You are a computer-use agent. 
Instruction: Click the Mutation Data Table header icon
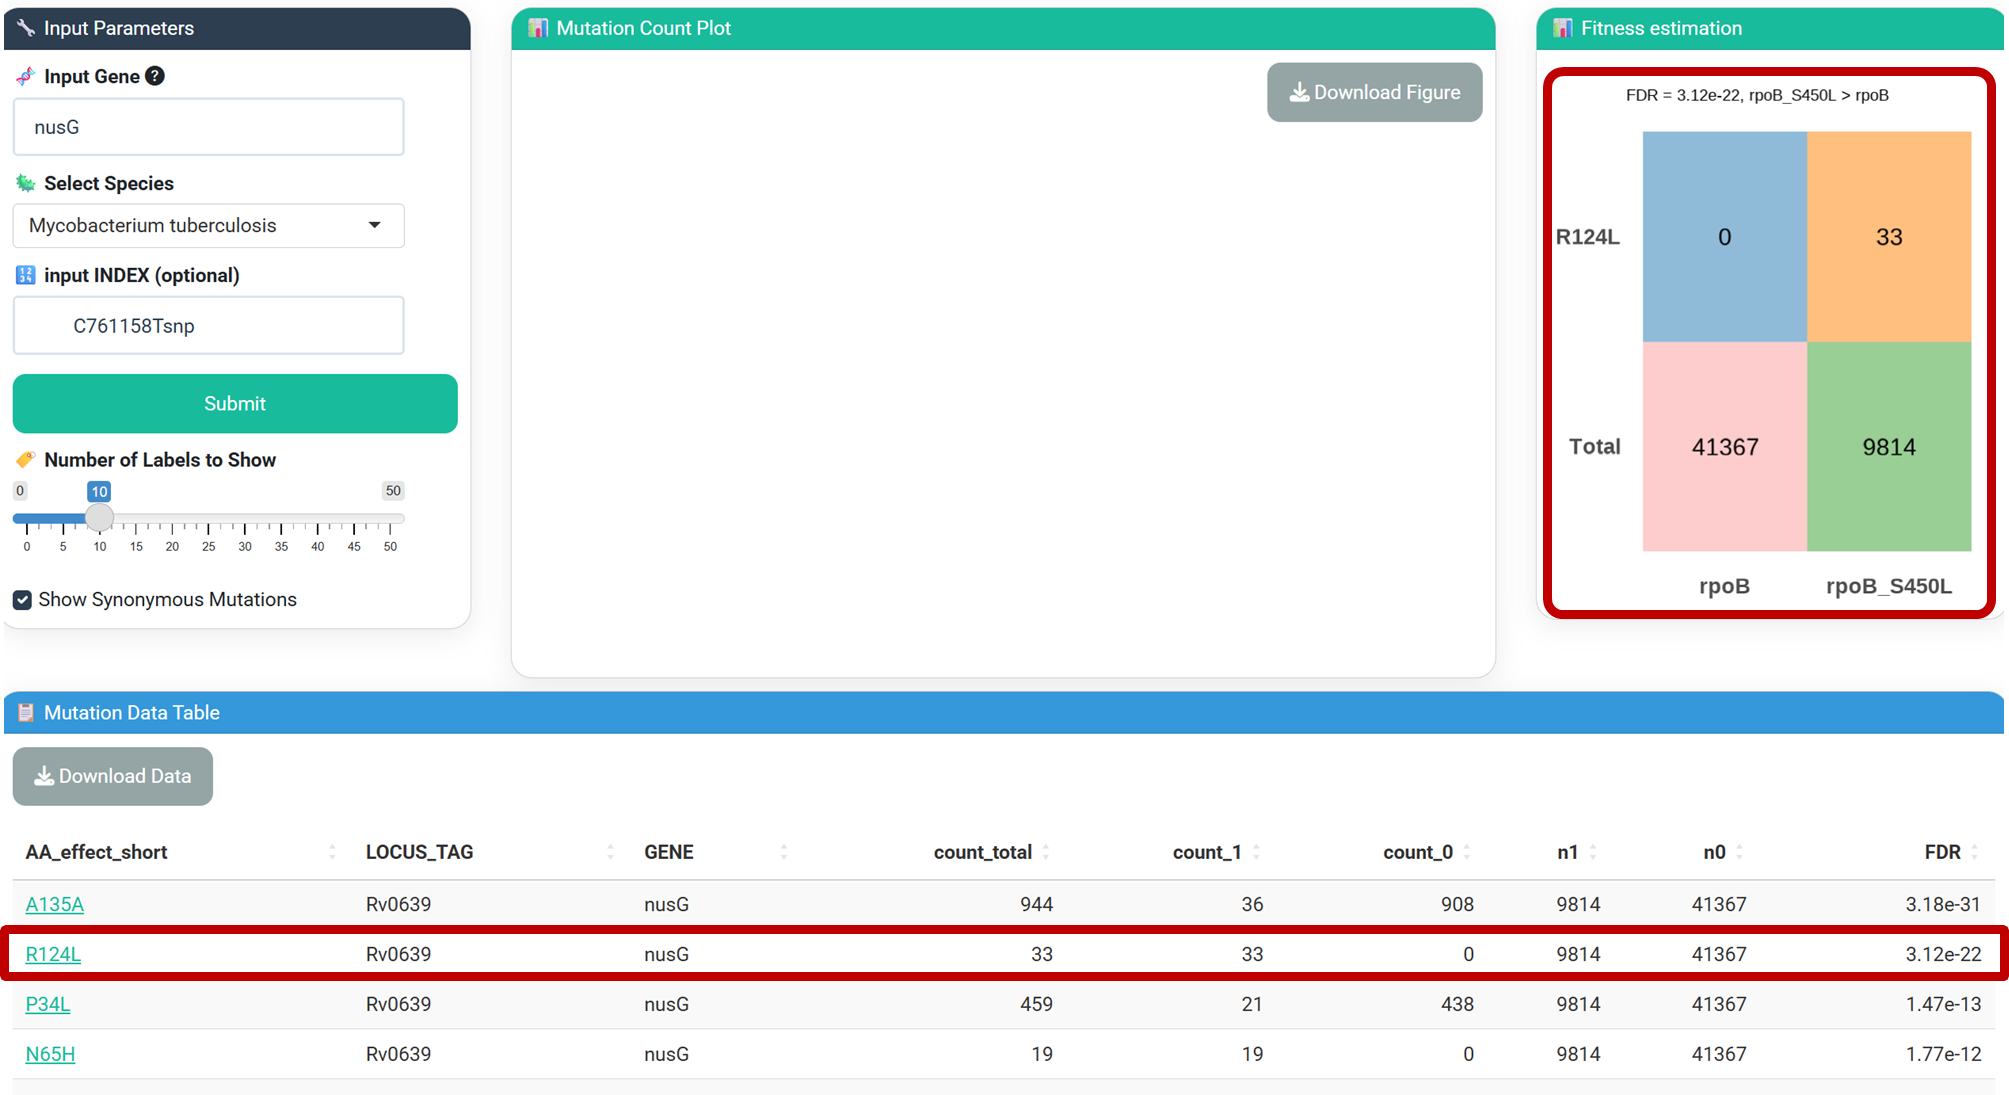pyautogui.click(x=26, y=713)
